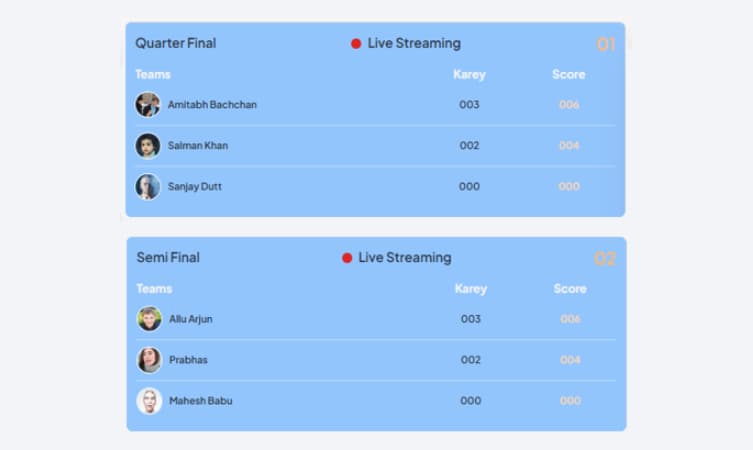Click Prabhas's avatar photo
The height and width of the screenshot is (450, 753).
coord(149,360)
